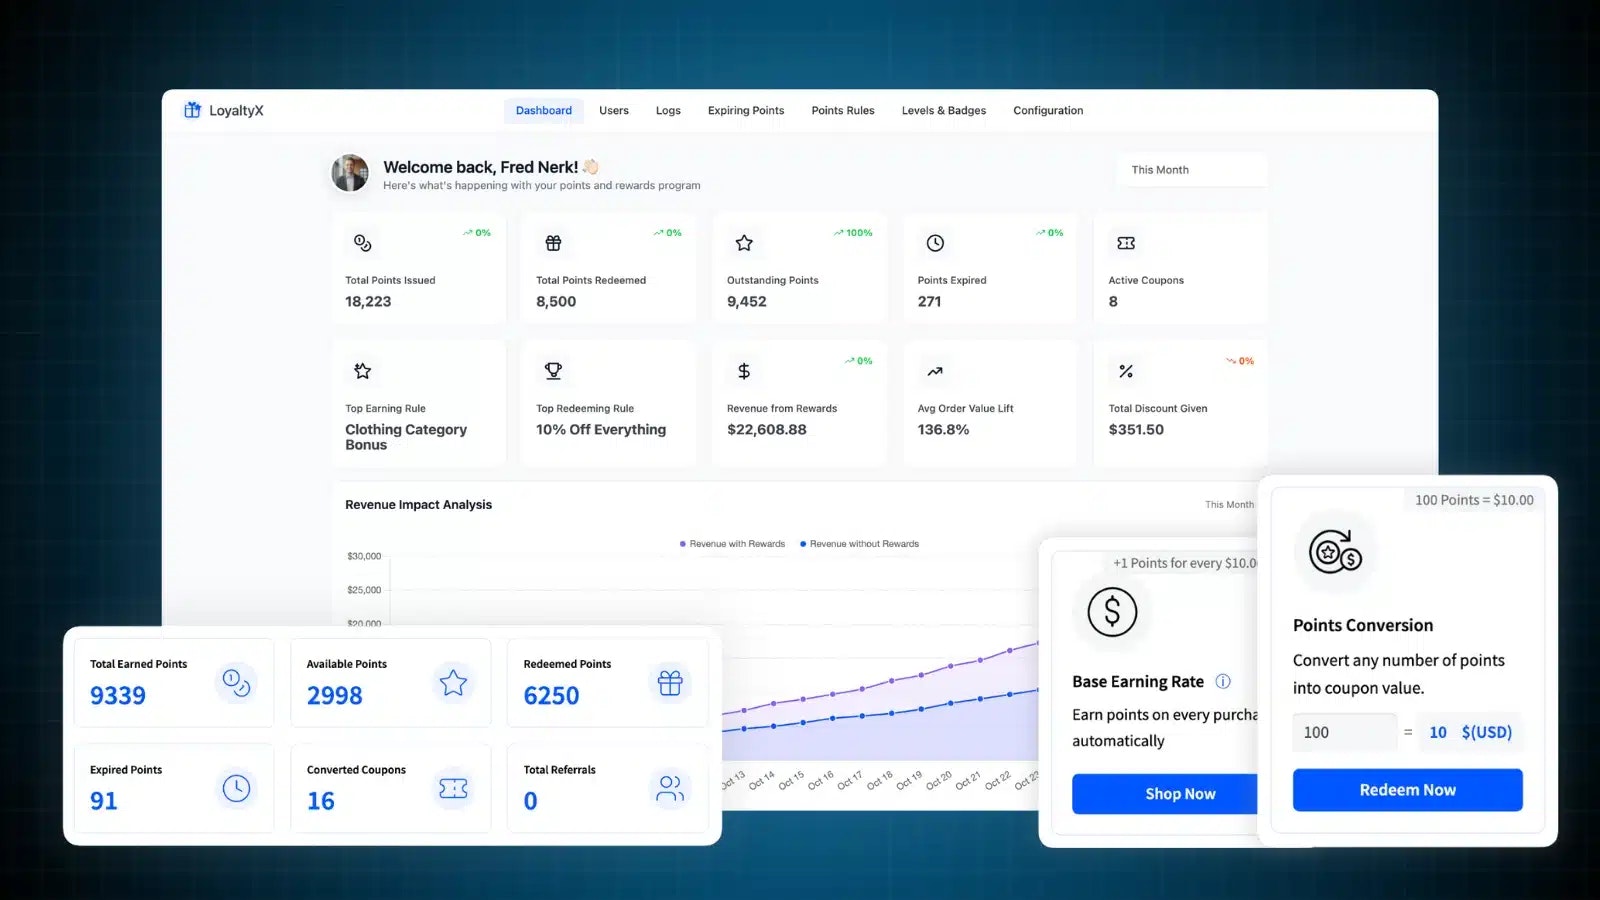The image size is (1600, 900).
Task: Click the trophy icon on Top Redeeming Rule card
Action: pyautogui.click(x=552, y=370)
